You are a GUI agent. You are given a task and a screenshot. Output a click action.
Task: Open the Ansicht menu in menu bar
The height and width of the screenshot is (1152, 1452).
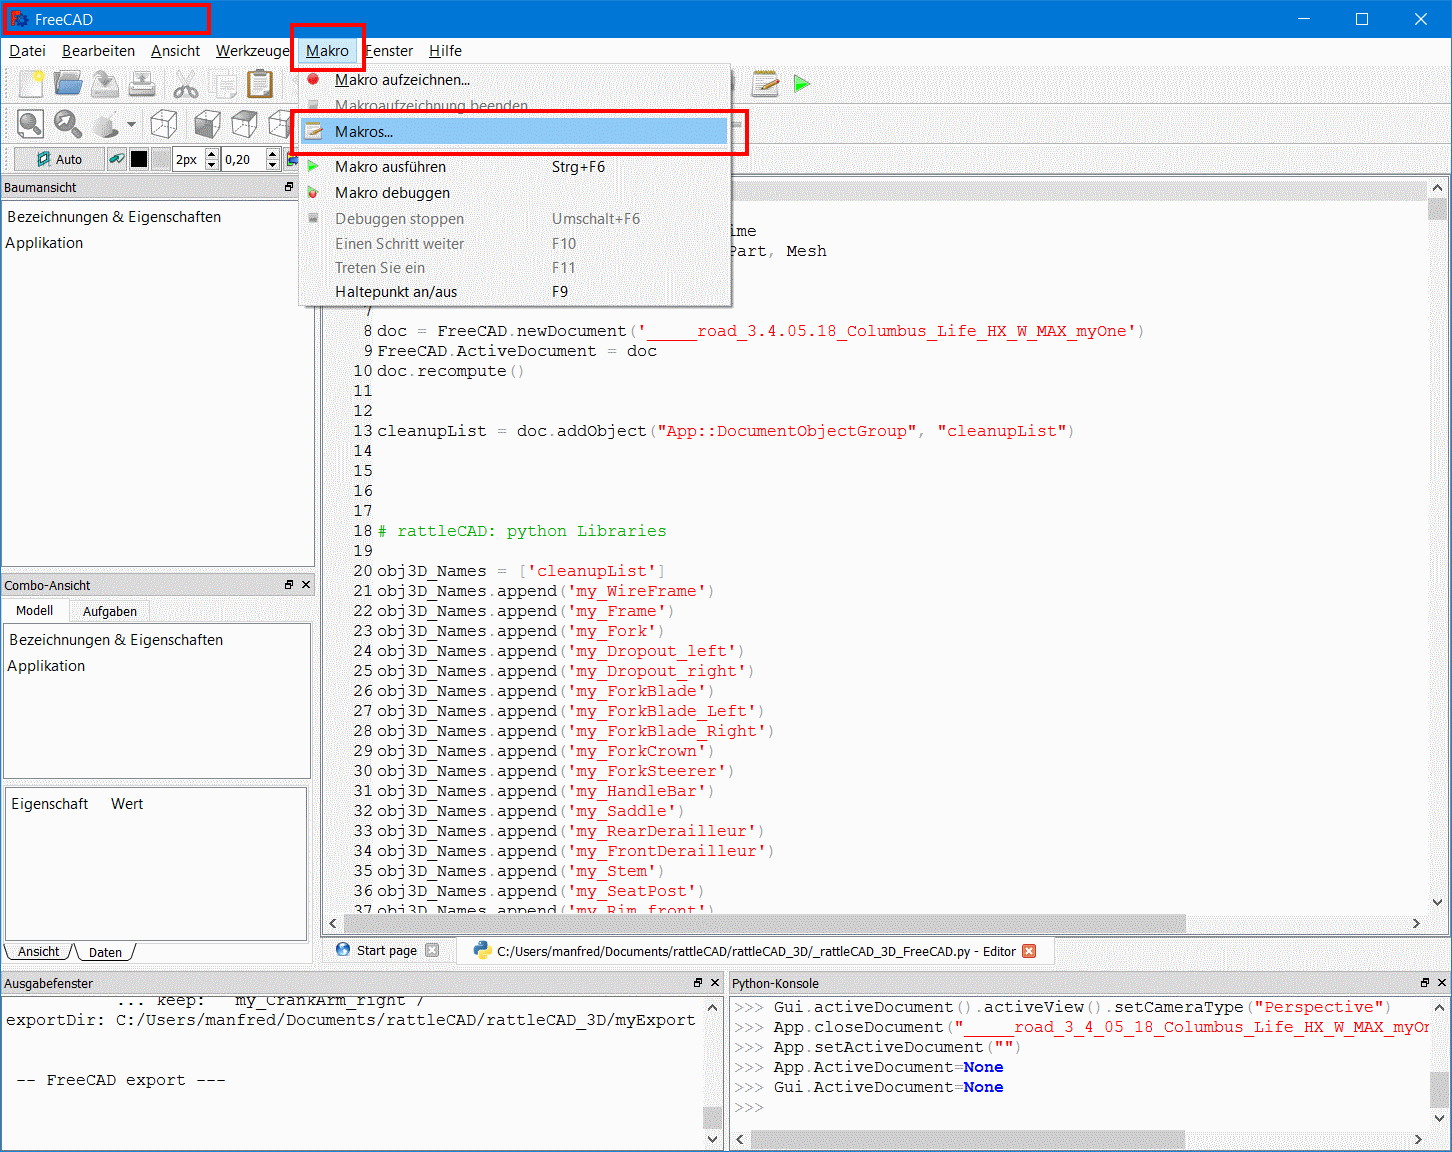175,51
